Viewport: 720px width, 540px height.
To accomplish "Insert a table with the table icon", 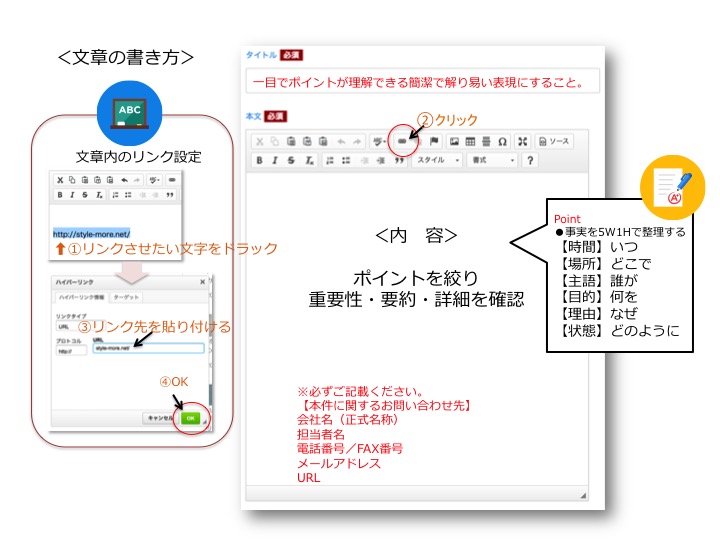I will coord(470,142).
